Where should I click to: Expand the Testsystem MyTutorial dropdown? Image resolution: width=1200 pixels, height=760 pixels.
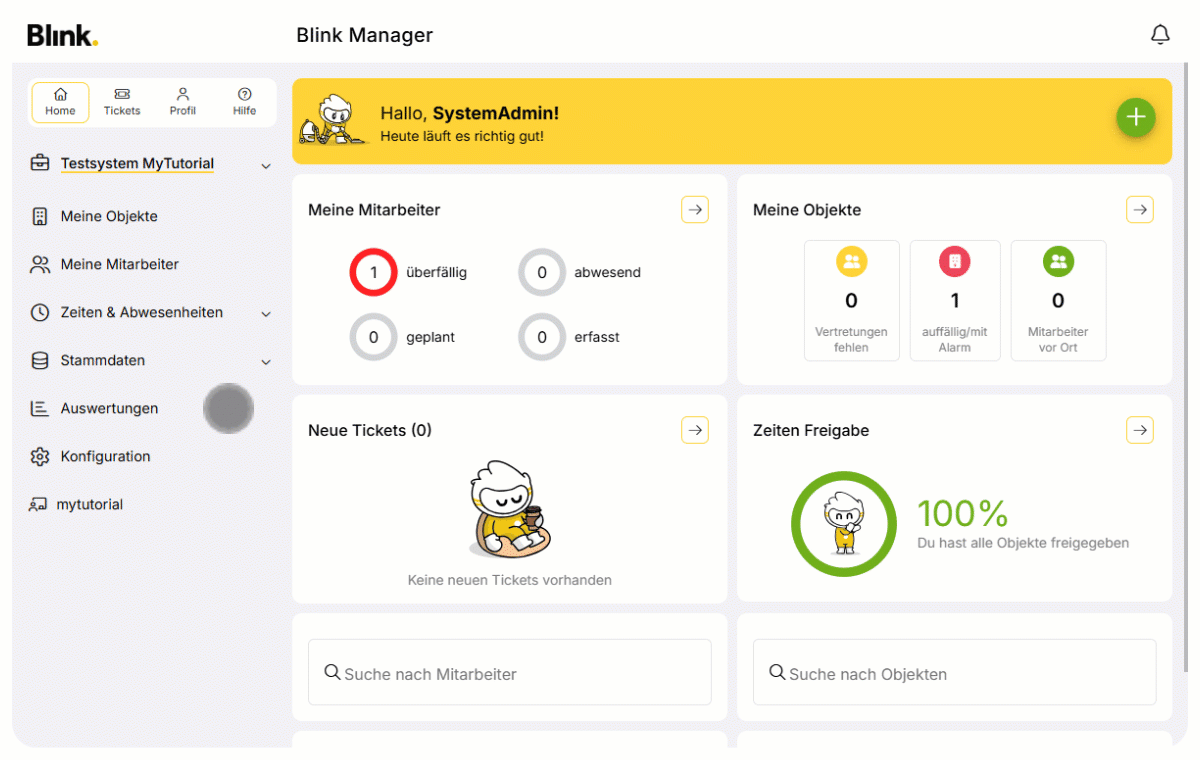pos(266,165)
